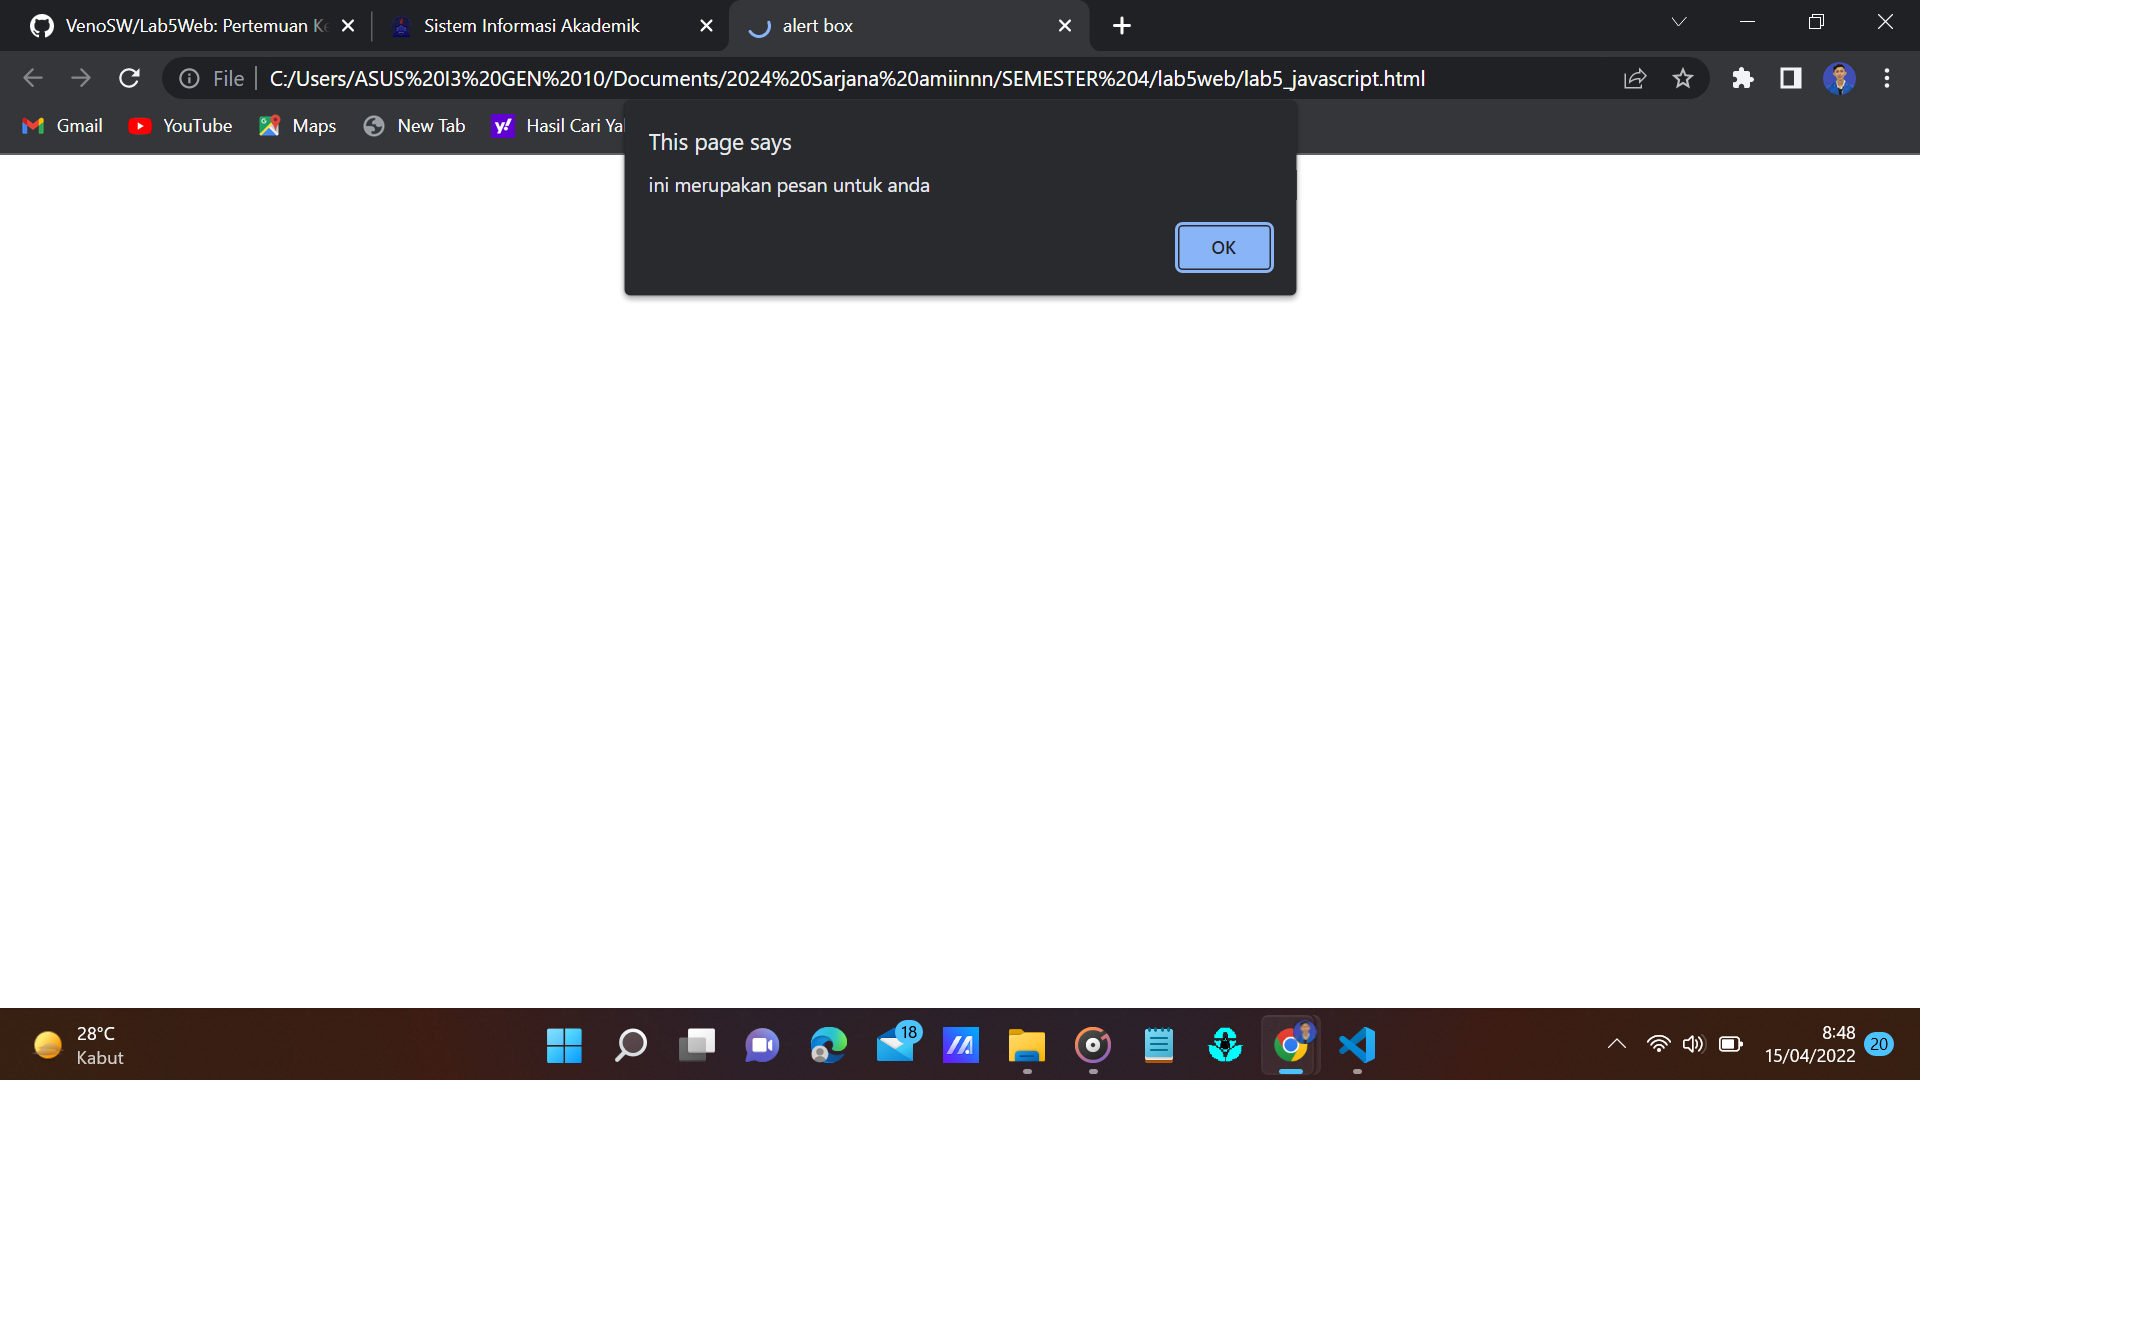The width and height of the screenshot is (2140, 1338).
Task: Click the browser profile avatar
Action: pos(1839,78)
